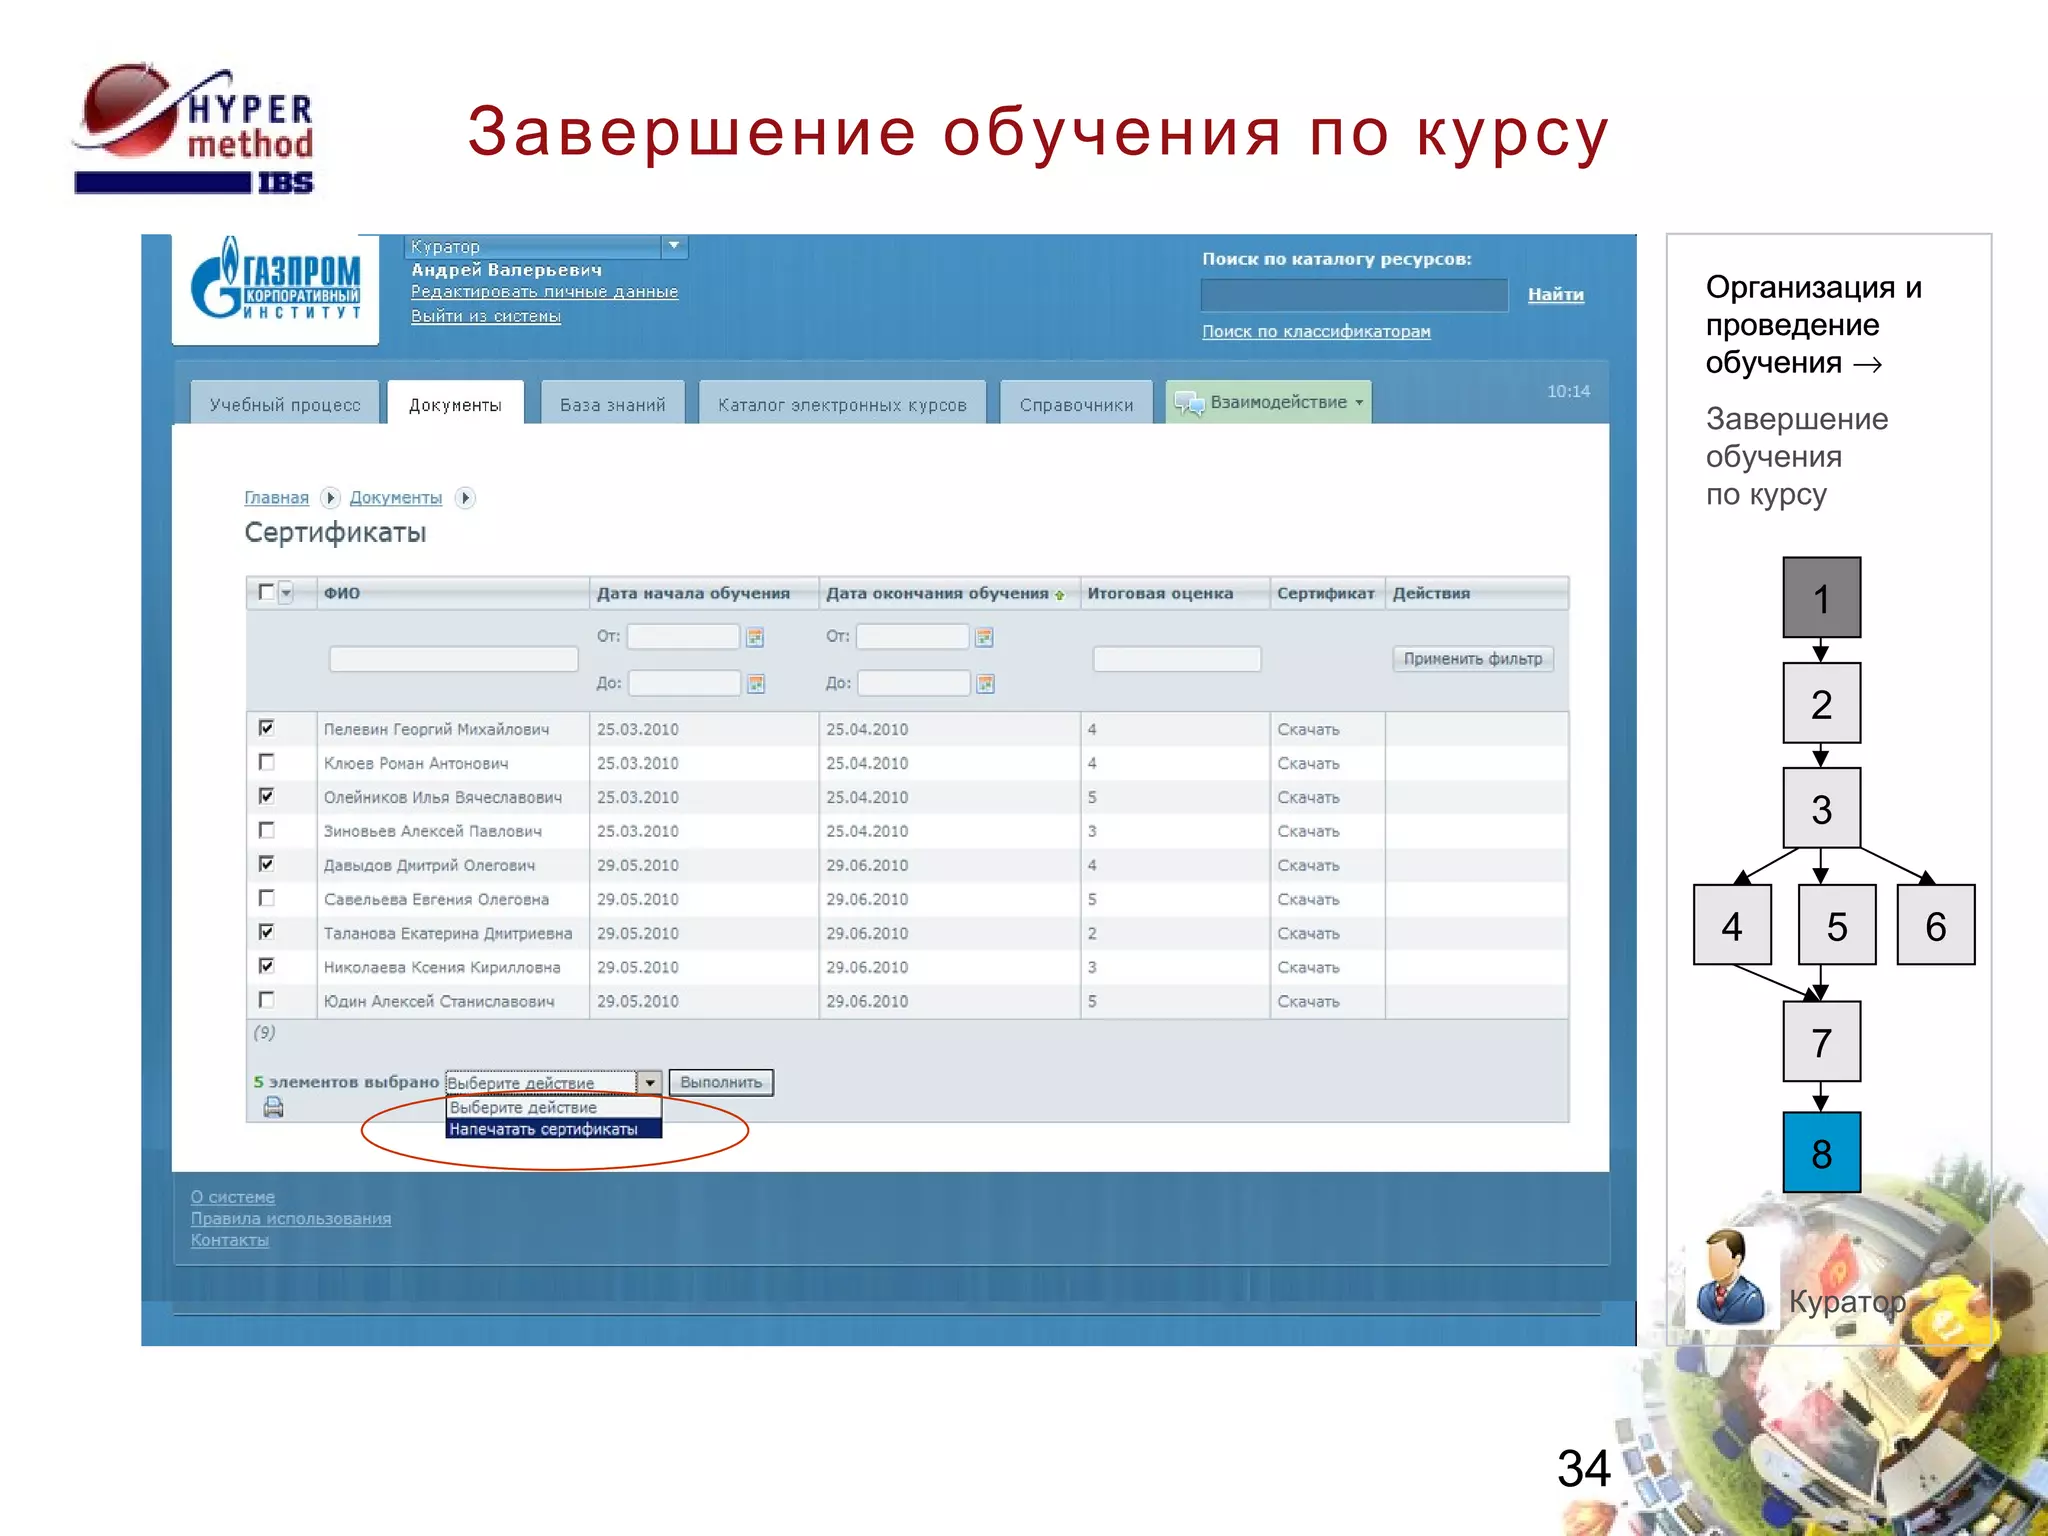Check Юдин Алексей Станиславович row checkbox
The height and width of the screenshot is (1536, 2048).
tap(266, 1000)
